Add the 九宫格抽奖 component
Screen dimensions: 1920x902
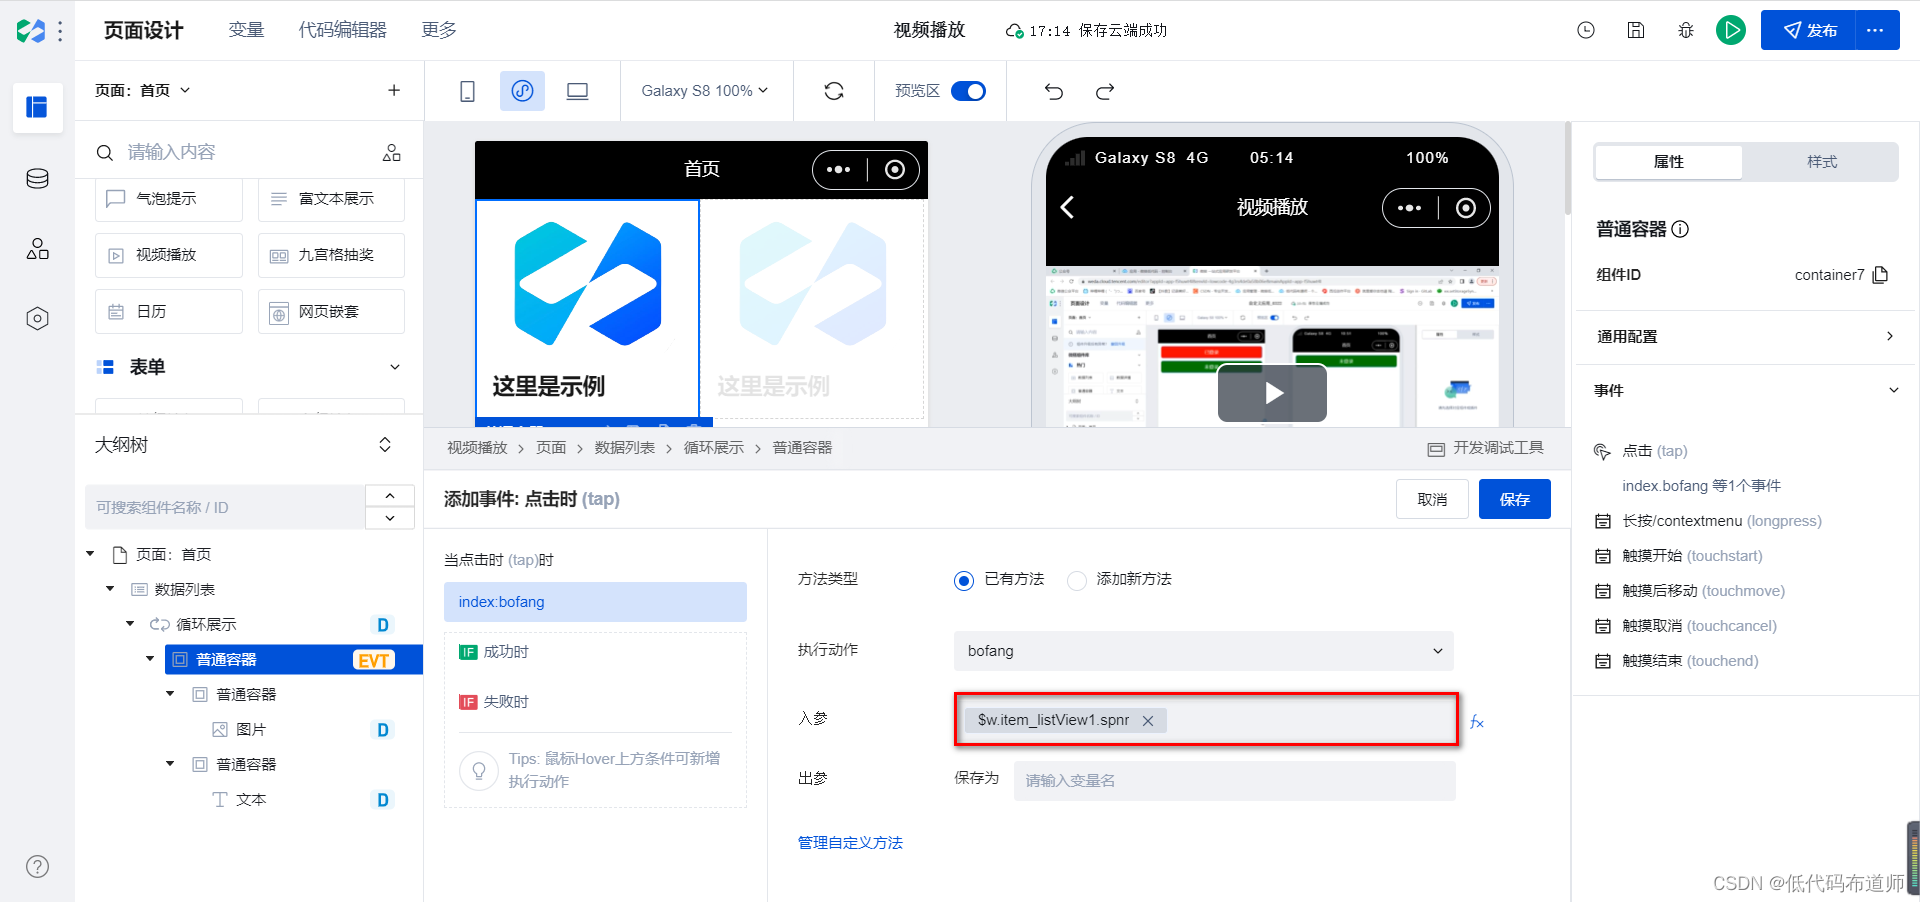(x=331, y=255)
